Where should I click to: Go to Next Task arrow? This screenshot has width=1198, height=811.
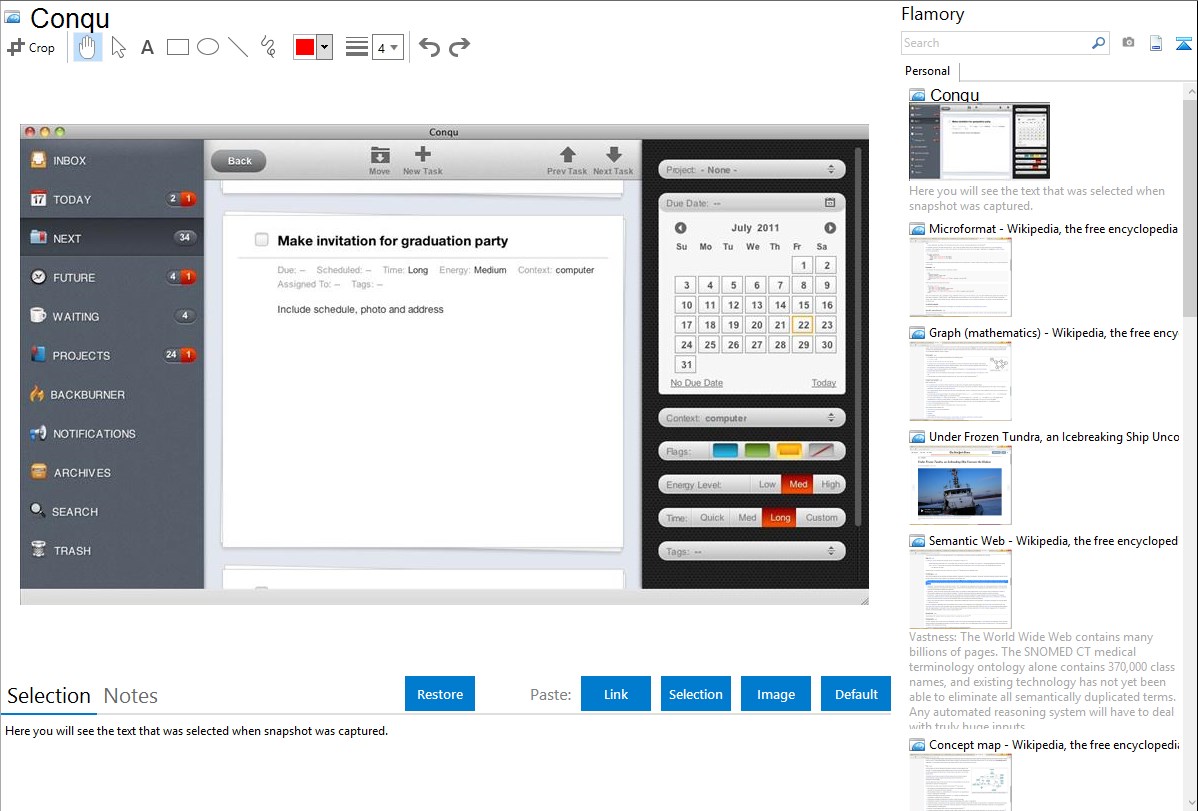point(613,161)
